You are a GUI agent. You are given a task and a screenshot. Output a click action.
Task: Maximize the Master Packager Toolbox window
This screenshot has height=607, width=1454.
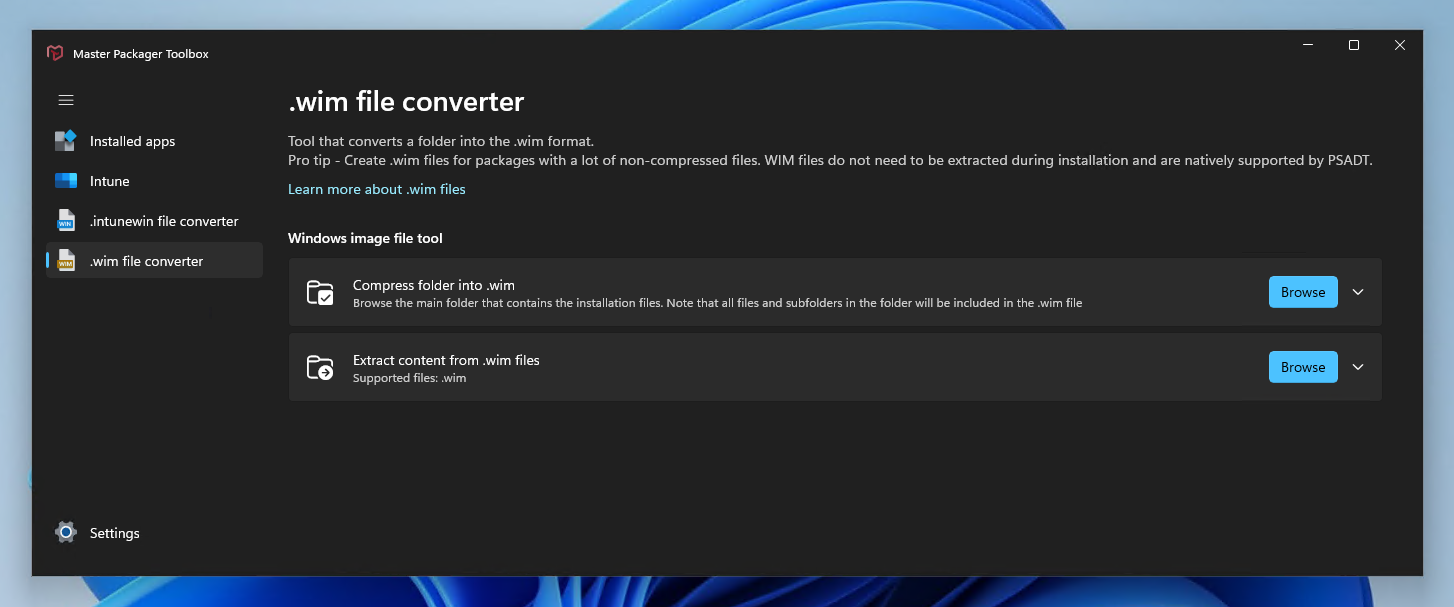click(1354, 45)
